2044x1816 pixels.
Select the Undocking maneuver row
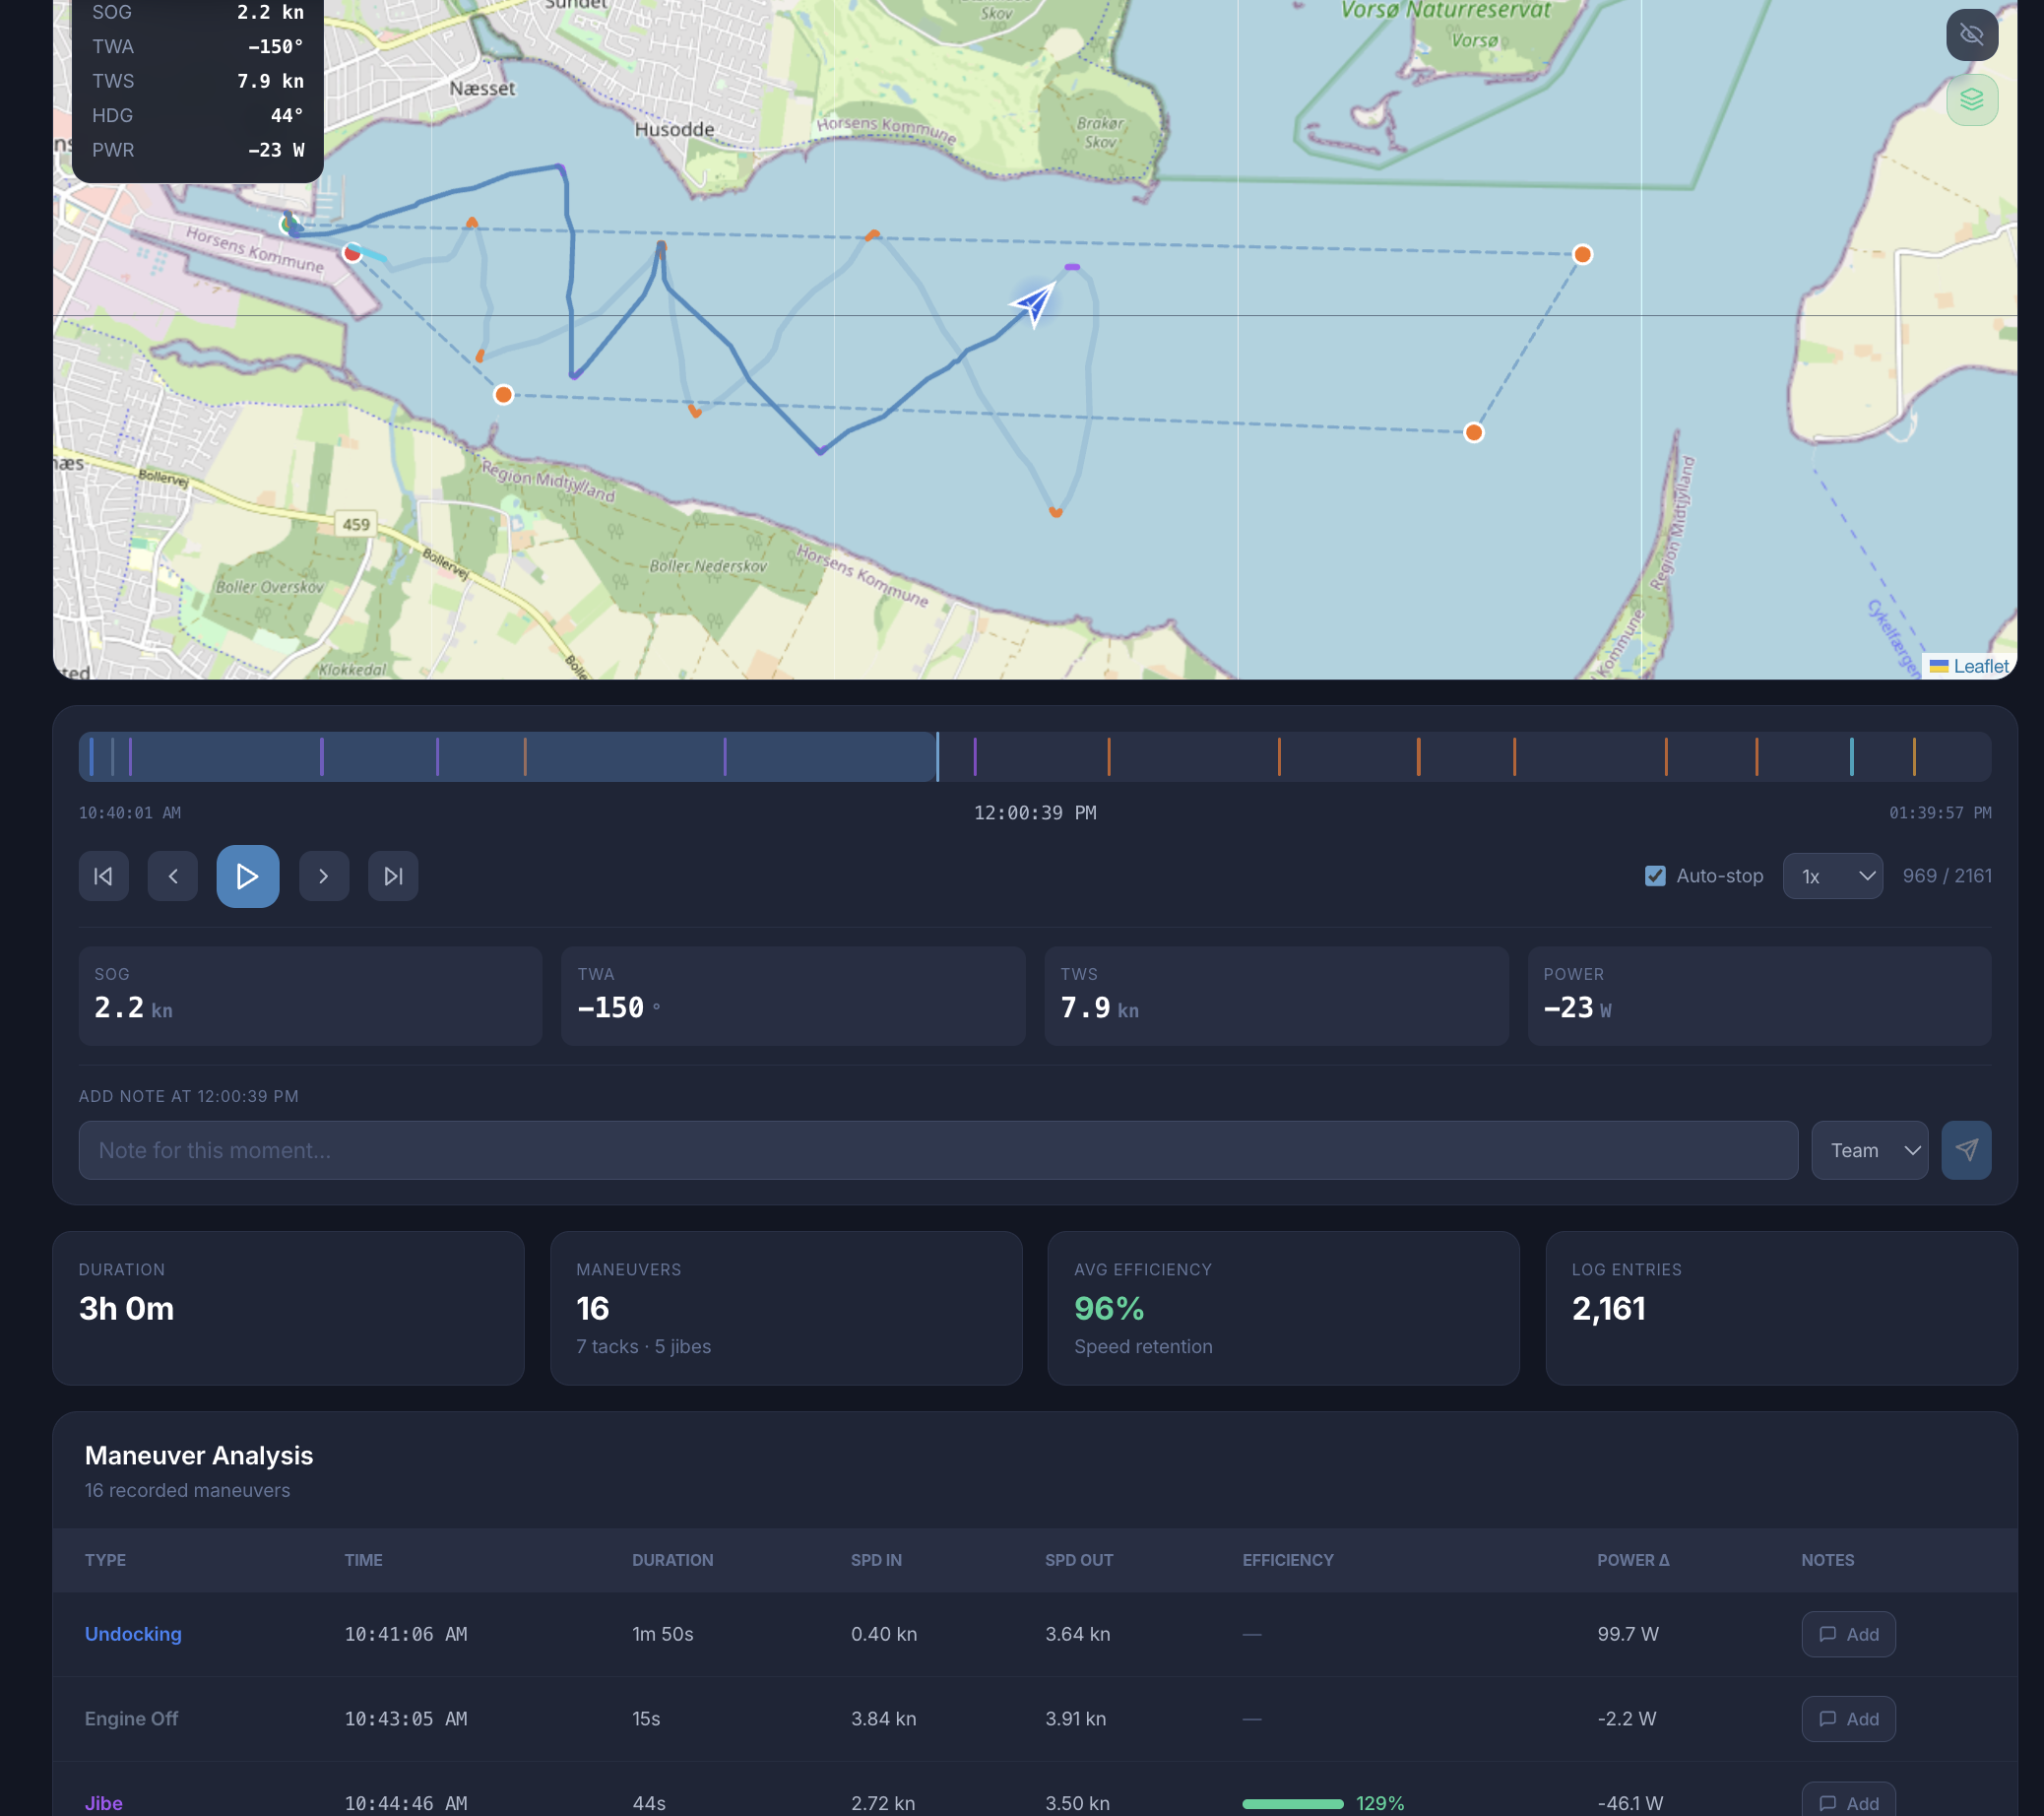[x=1034, y=1634]
